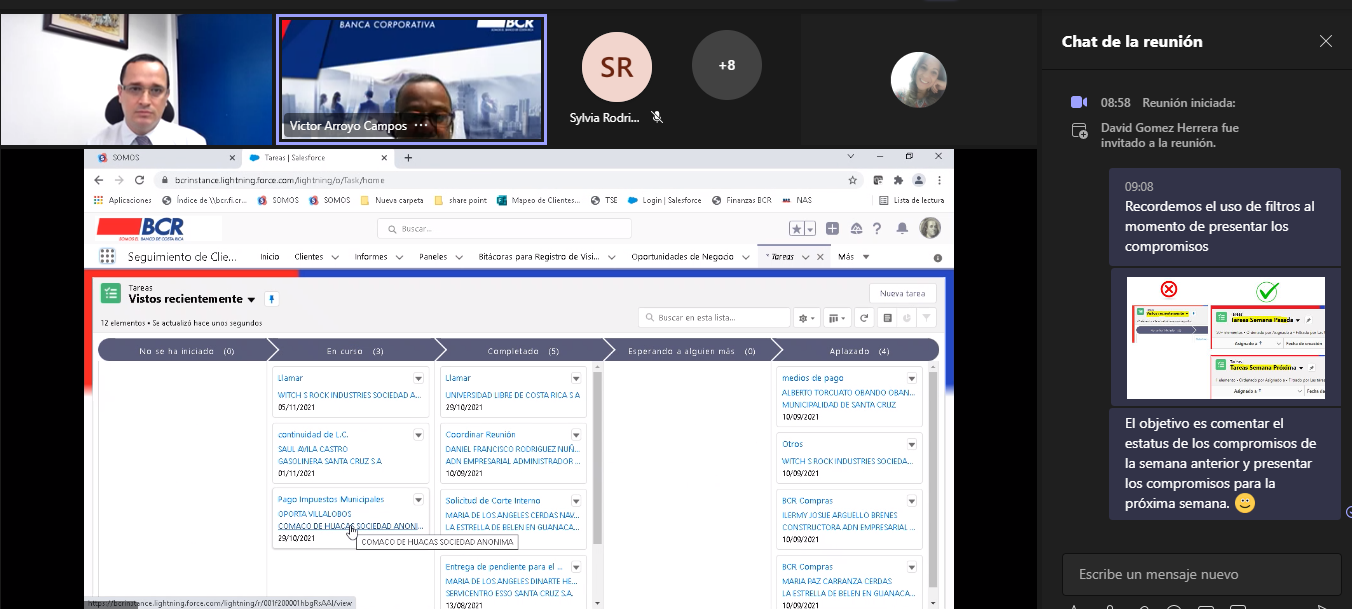Image resolution: width=1352 pixels, height=609 pixels.
Task: Open the Aplicaciones bookmarks shortcut
Action: pyautogui.click(x=123, y=200)
